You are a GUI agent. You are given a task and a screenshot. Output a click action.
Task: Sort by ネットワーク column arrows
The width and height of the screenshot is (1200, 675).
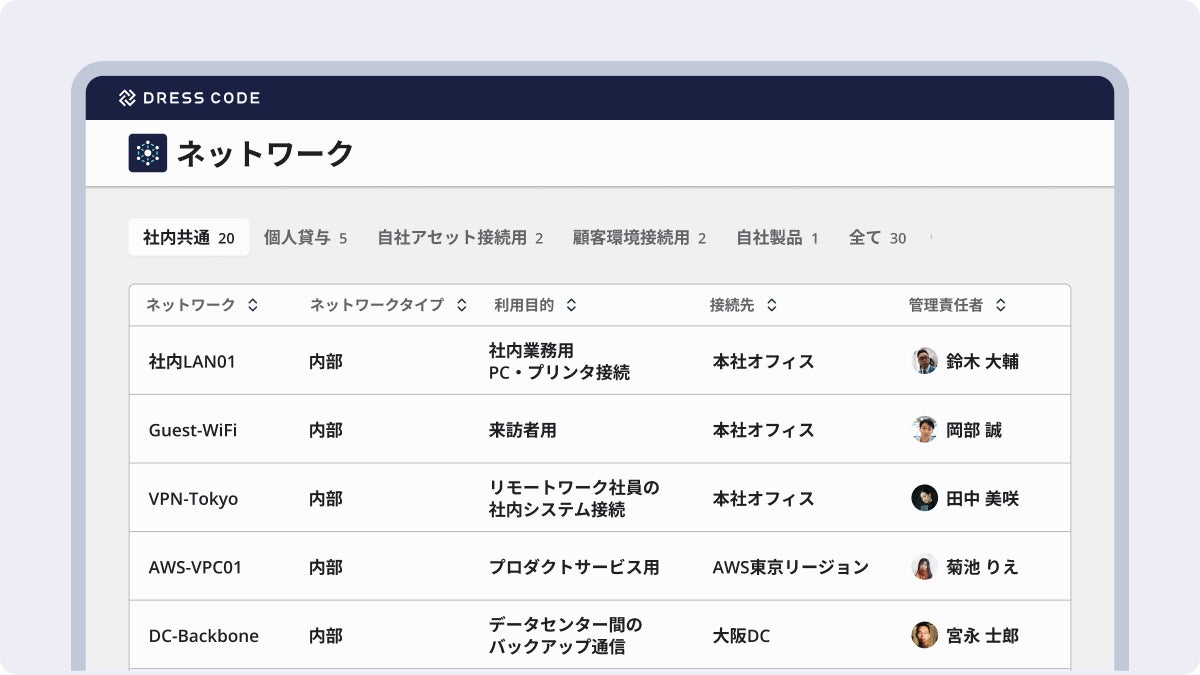(x=253, y=306)
